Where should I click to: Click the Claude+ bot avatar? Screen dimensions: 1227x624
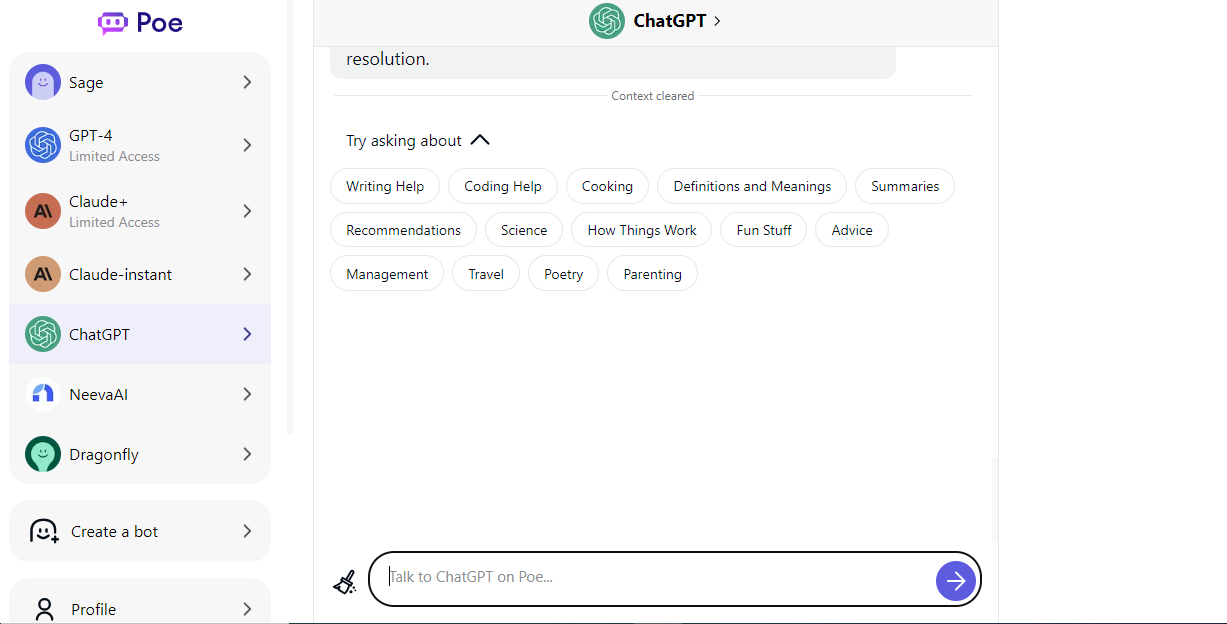coord(43,211)
